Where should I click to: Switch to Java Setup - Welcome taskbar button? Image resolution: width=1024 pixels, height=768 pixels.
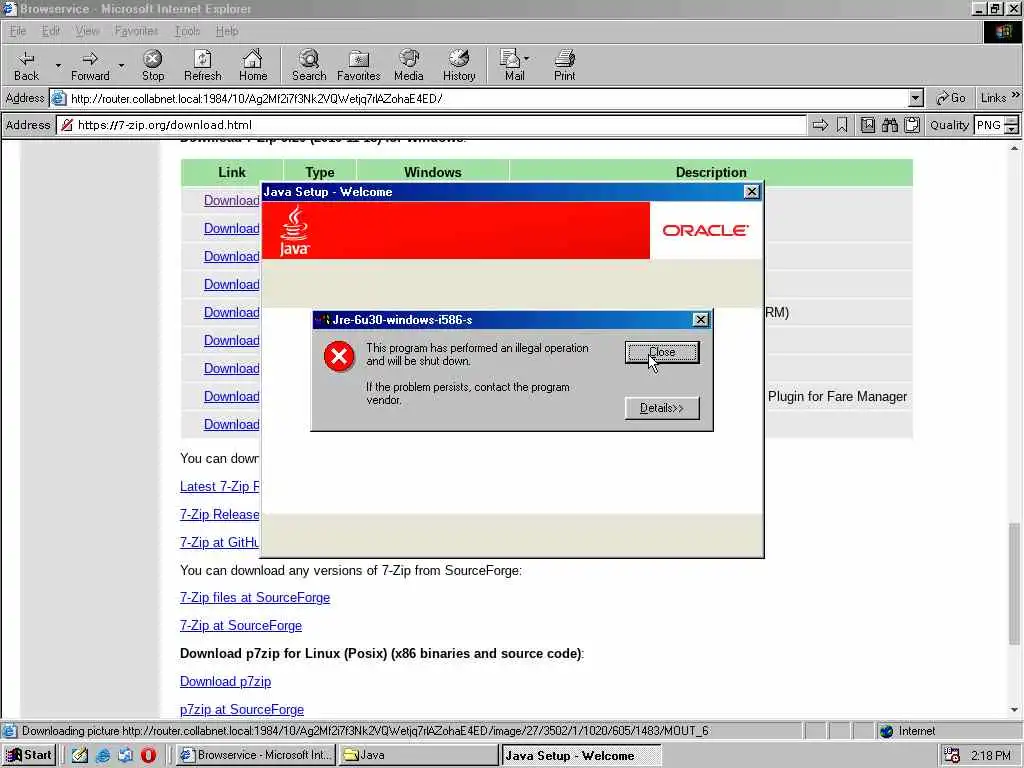(x=581, y=755)
